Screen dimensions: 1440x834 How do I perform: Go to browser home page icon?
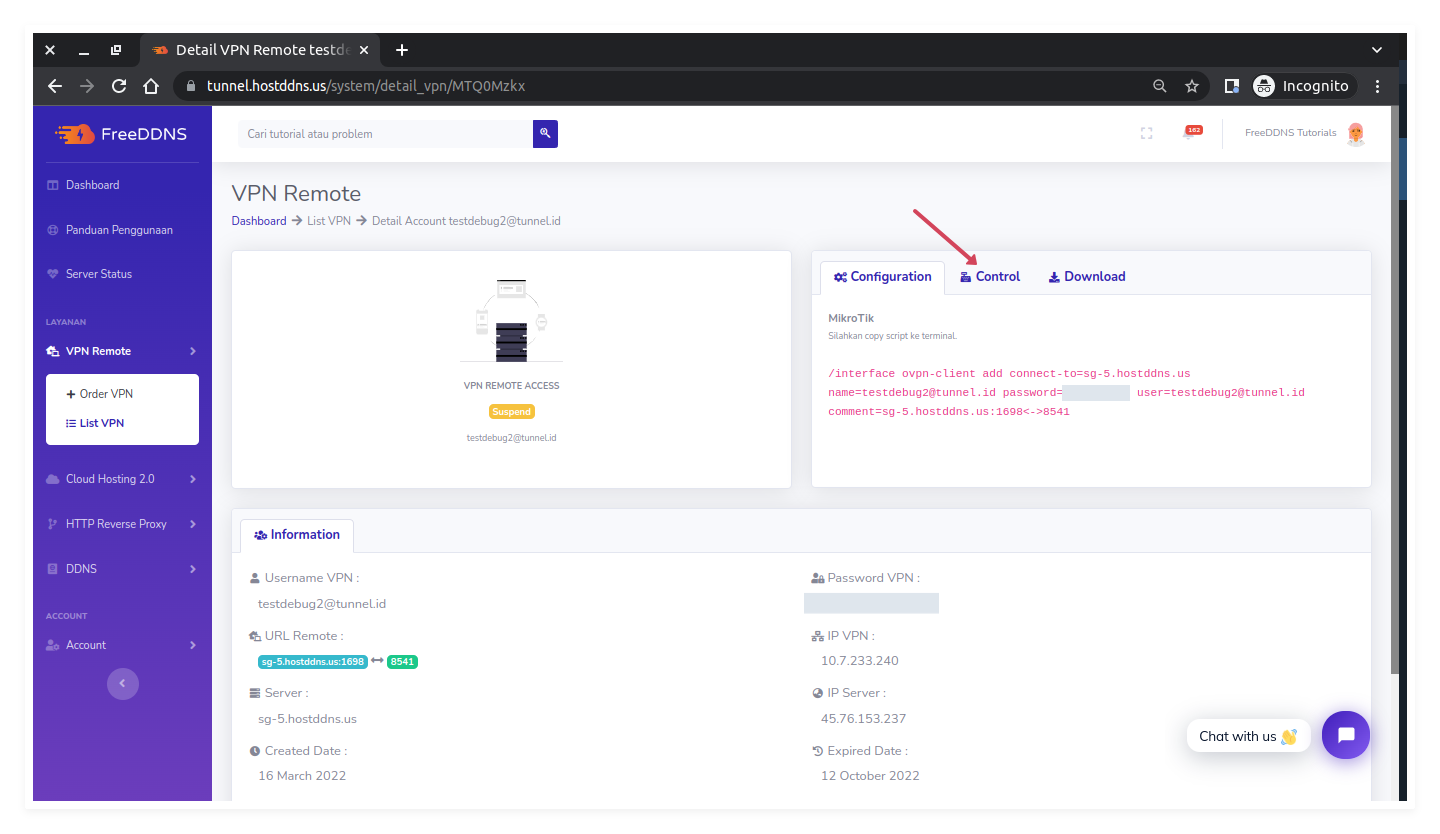[151, 86]
